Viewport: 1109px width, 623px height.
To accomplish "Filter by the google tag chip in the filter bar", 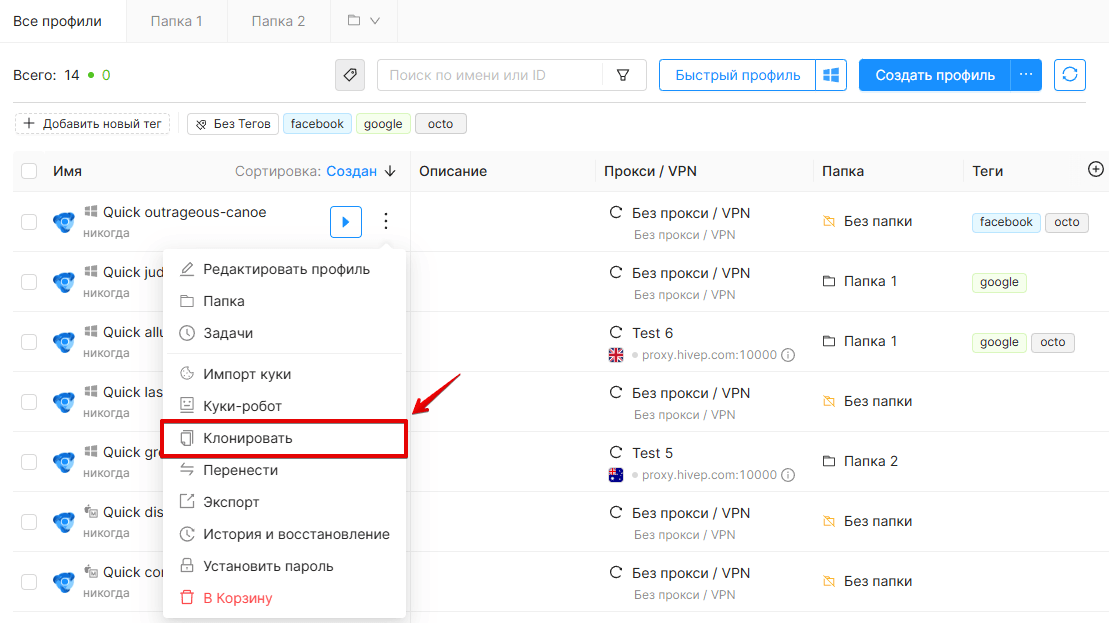I will pyautogui.click(x=383, y=124).
